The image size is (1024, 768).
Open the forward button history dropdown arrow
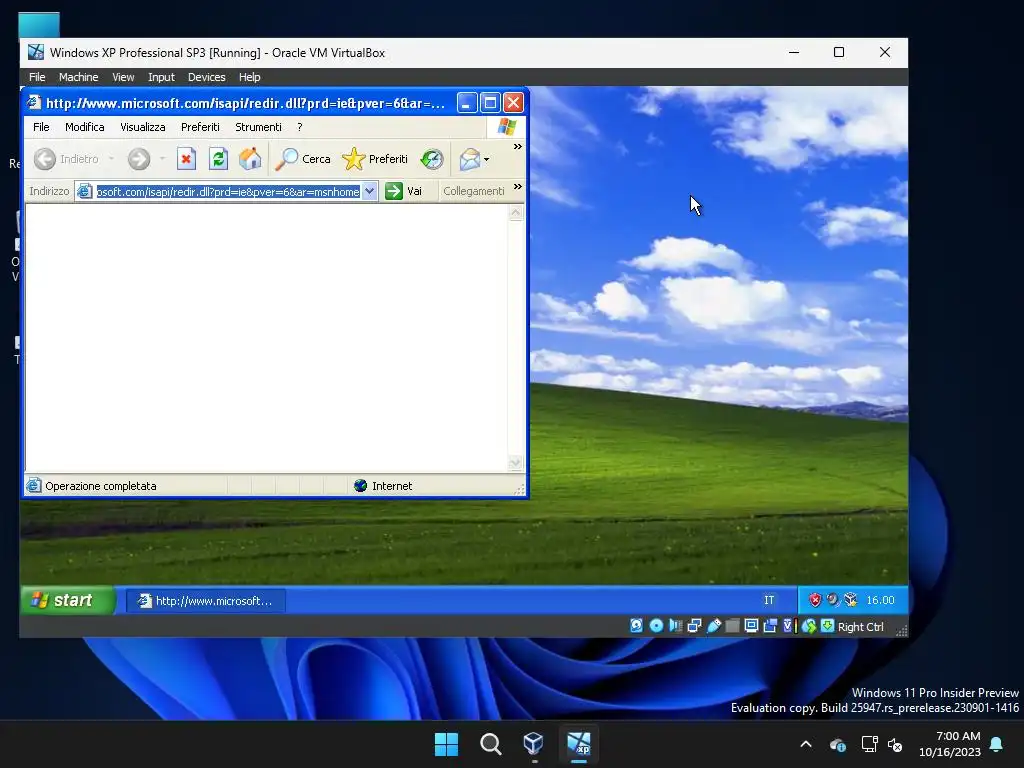click(162, 159)
